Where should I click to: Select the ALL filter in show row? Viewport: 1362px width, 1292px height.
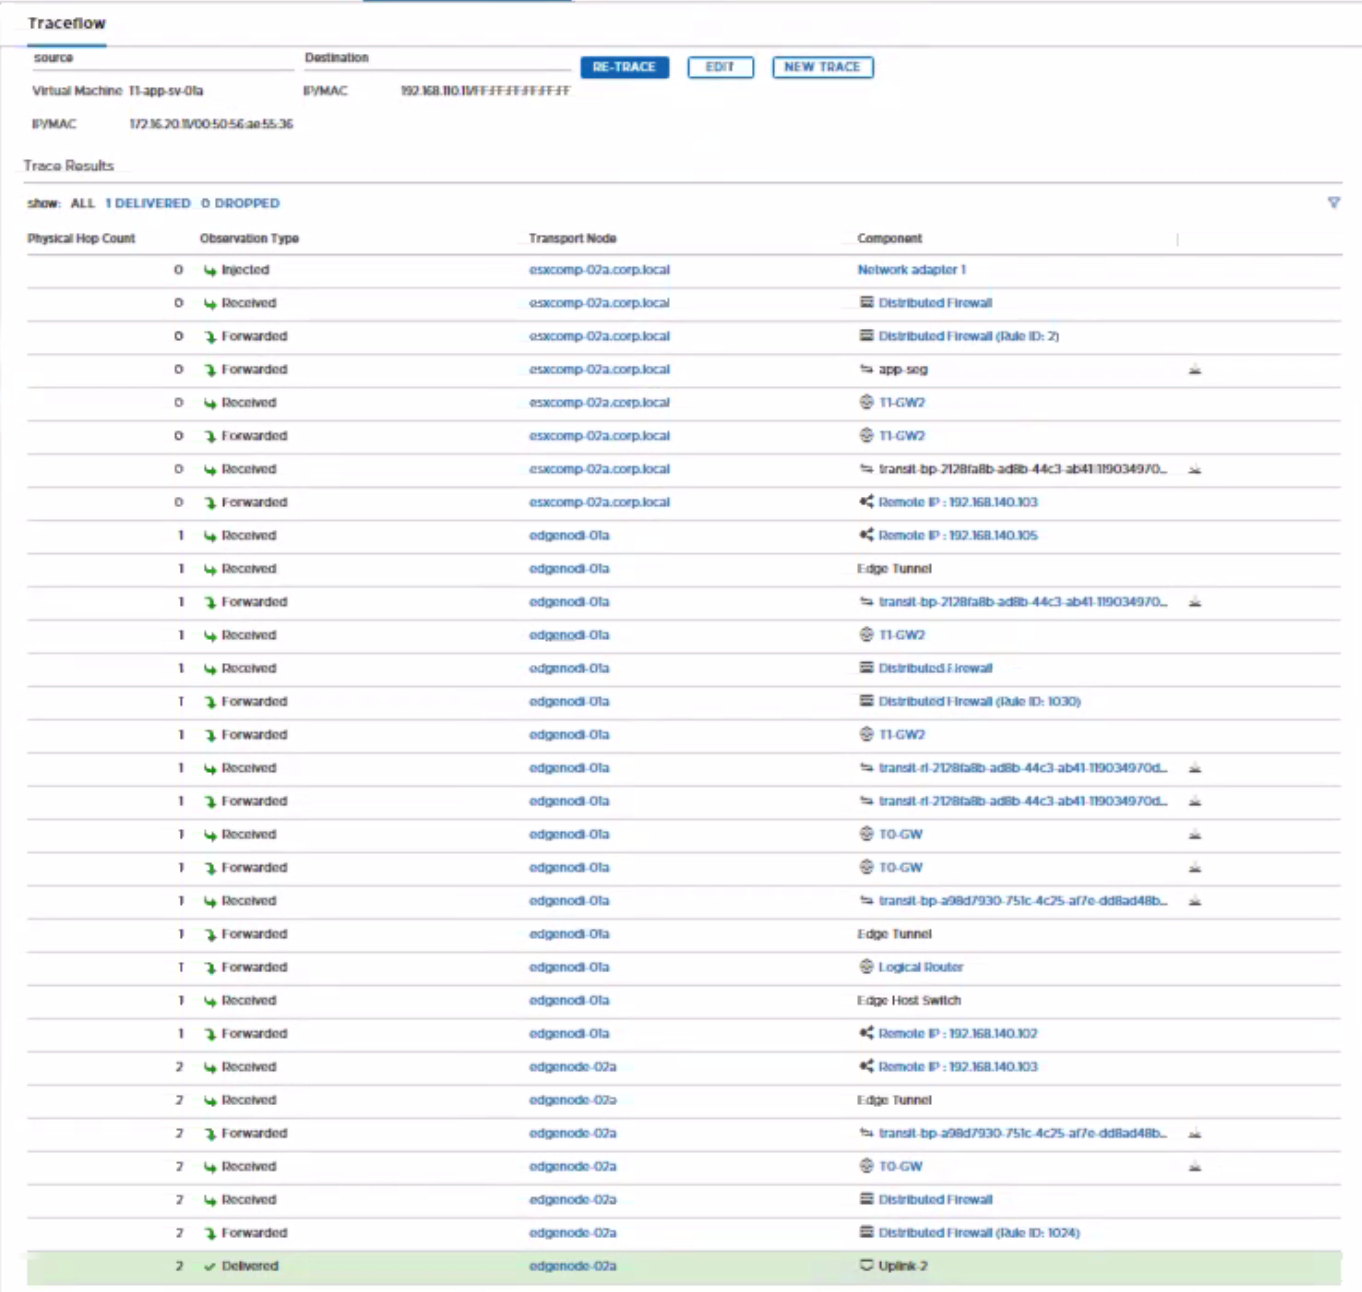pyautogui.click(x=83, y=203)
